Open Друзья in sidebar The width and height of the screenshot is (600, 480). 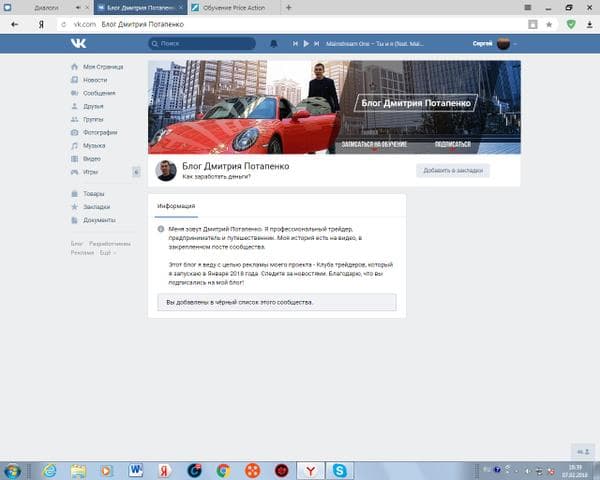[x=88, y=106]
